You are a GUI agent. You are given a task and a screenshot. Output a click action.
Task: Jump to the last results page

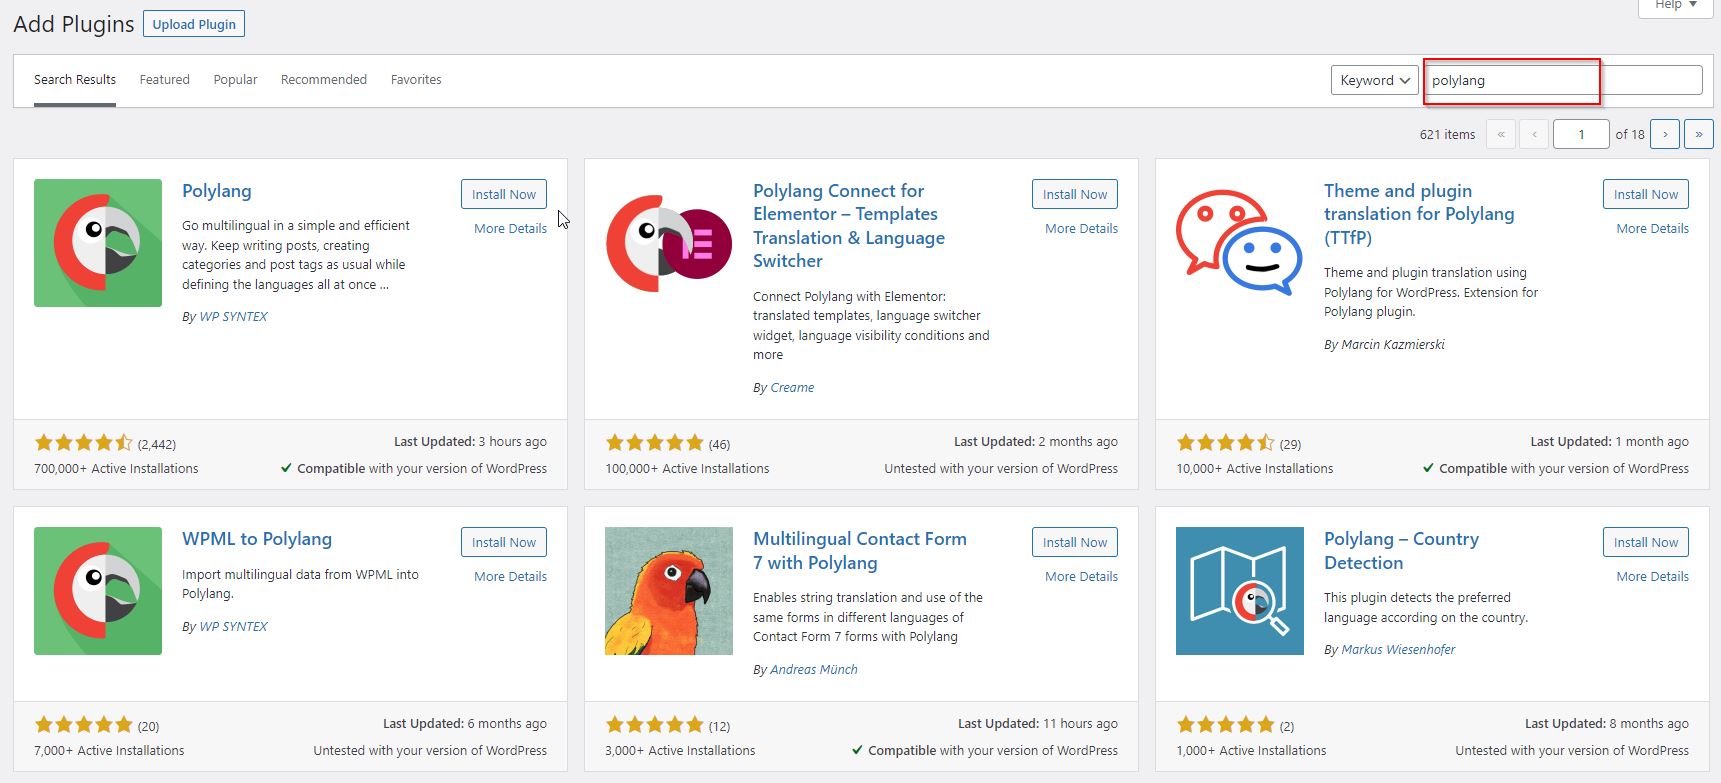click(x=1699, y=134)
